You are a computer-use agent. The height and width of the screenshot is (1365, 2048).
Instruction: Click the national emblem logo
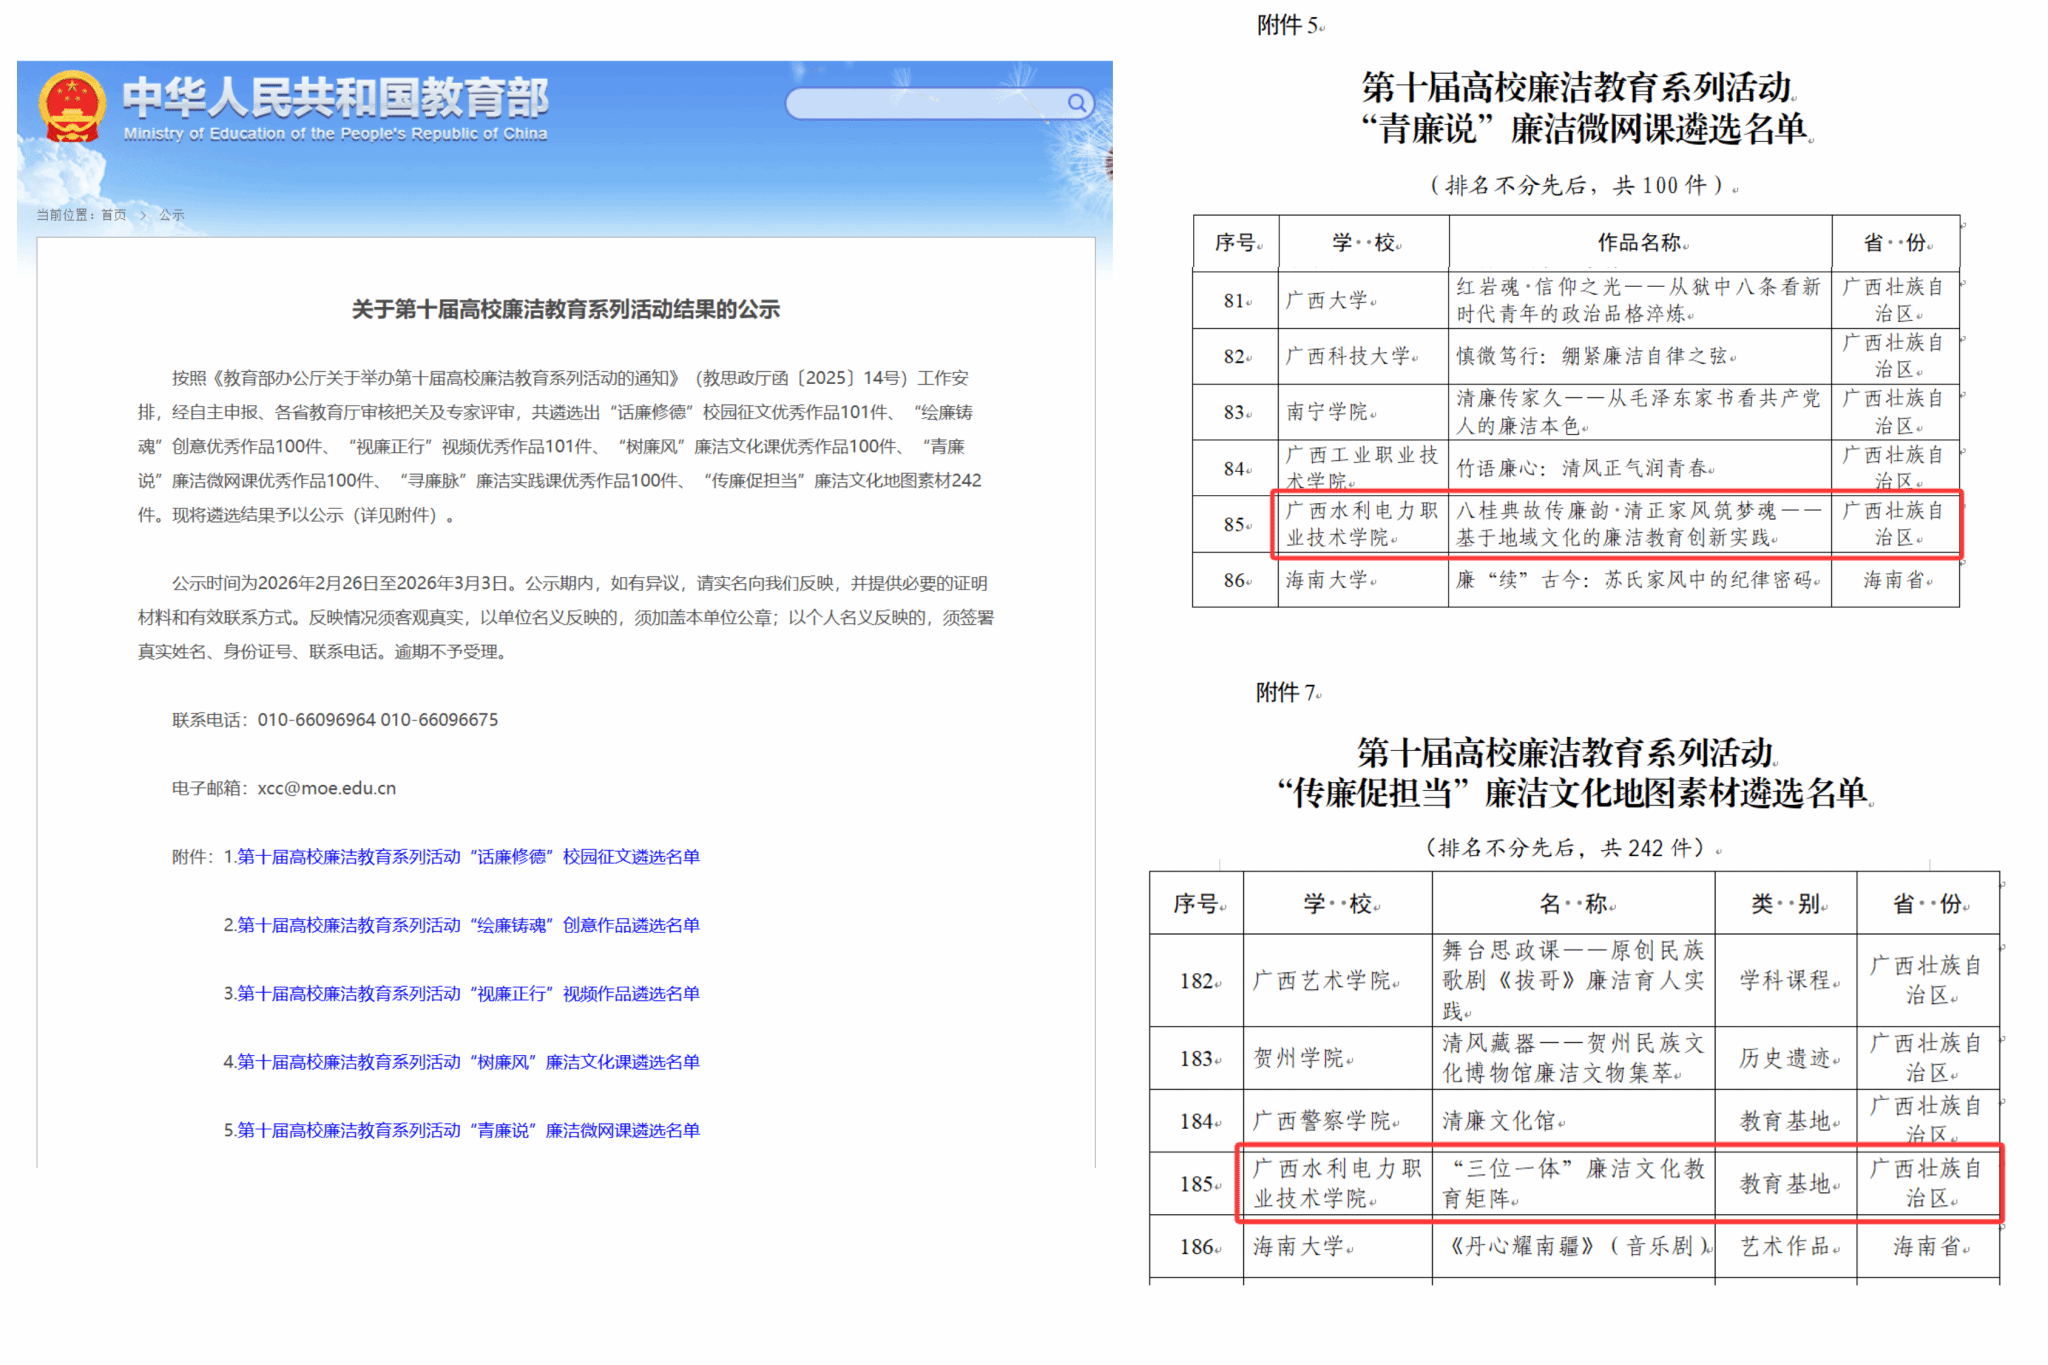(x=71, y=105)
